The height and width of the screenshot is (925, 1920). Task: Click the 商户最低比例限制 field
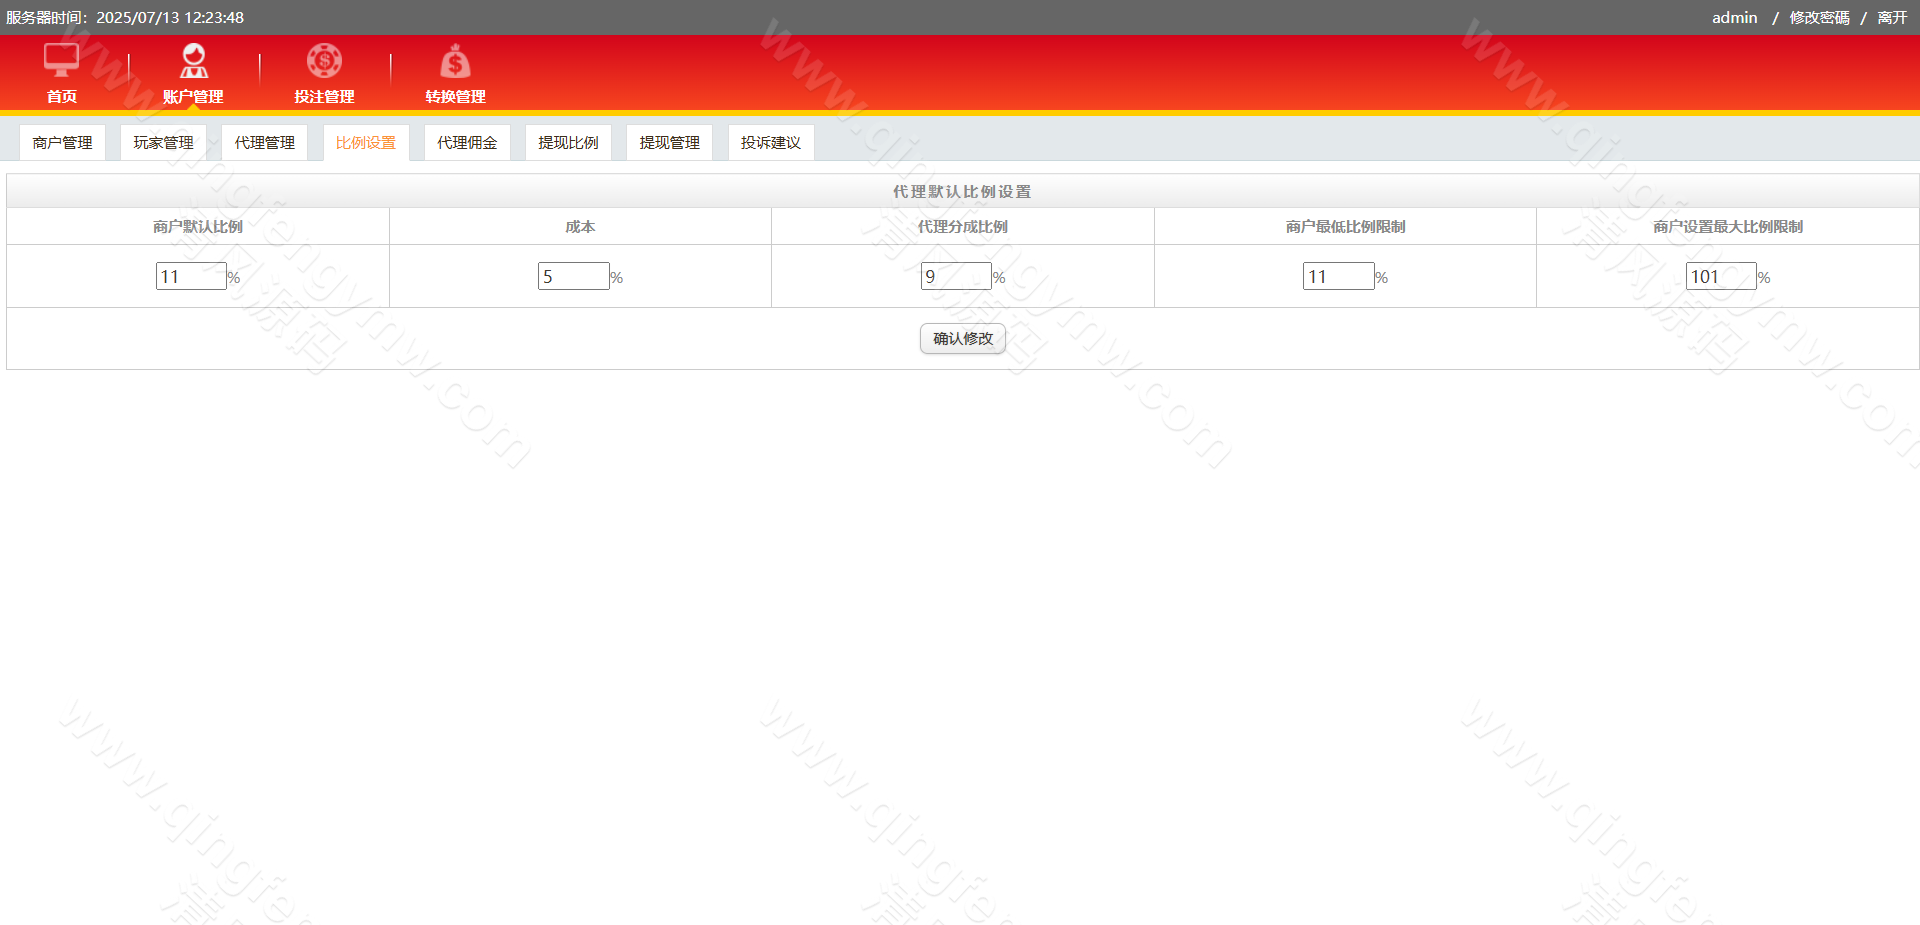pyautogui.click(x=1338, y=276)
